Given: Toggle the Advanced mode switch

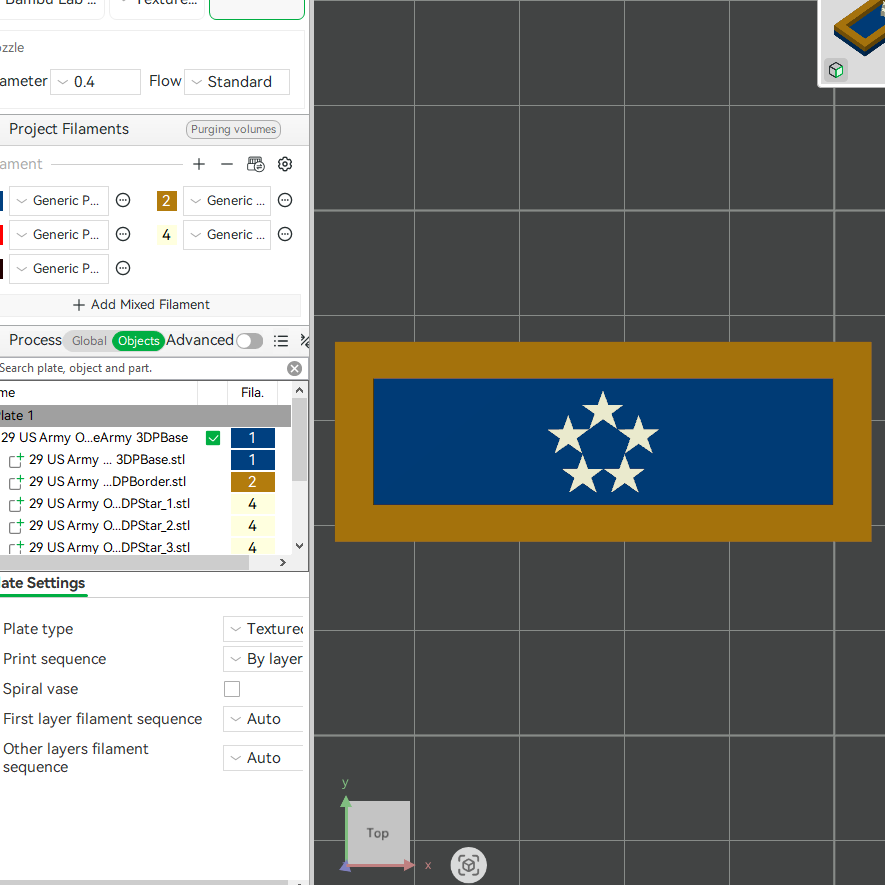Looking at the screenshot, I should [x=249, y=341].
